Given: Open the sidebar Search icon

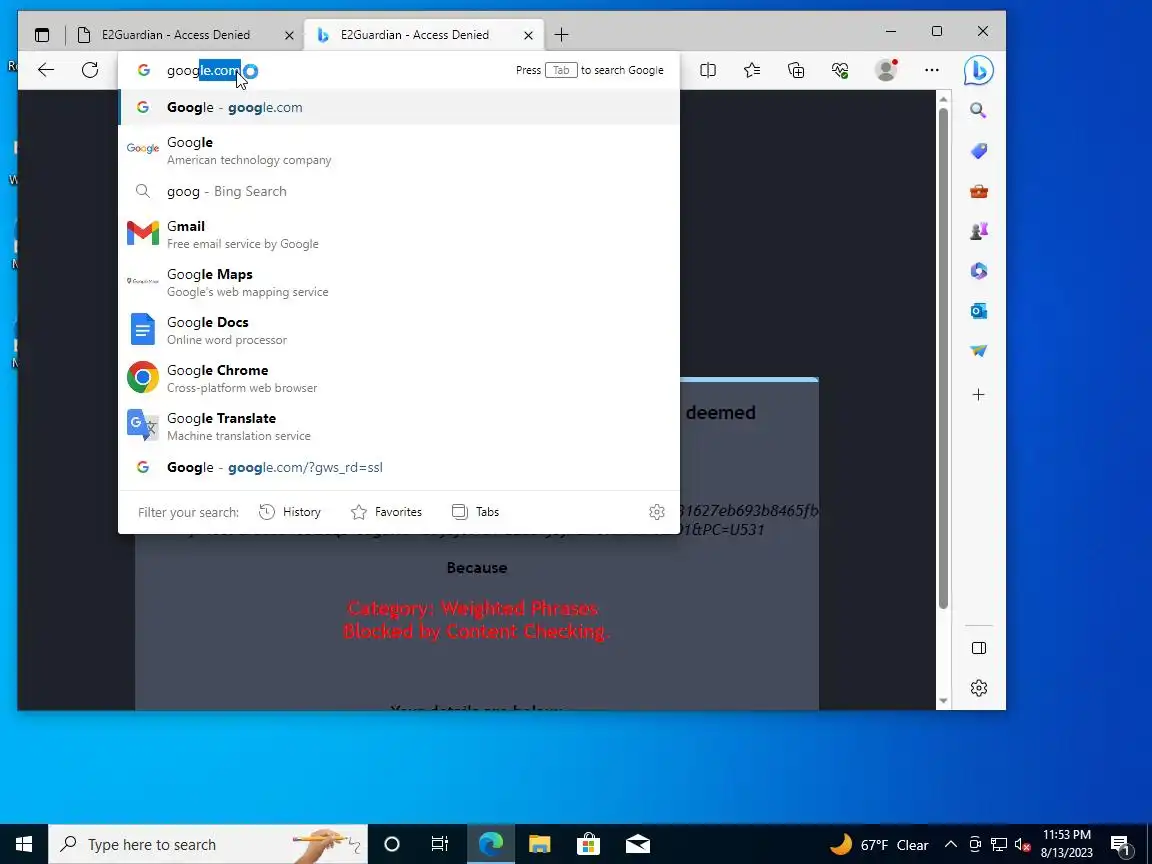Looking at the screenshot, I should 978,110.
